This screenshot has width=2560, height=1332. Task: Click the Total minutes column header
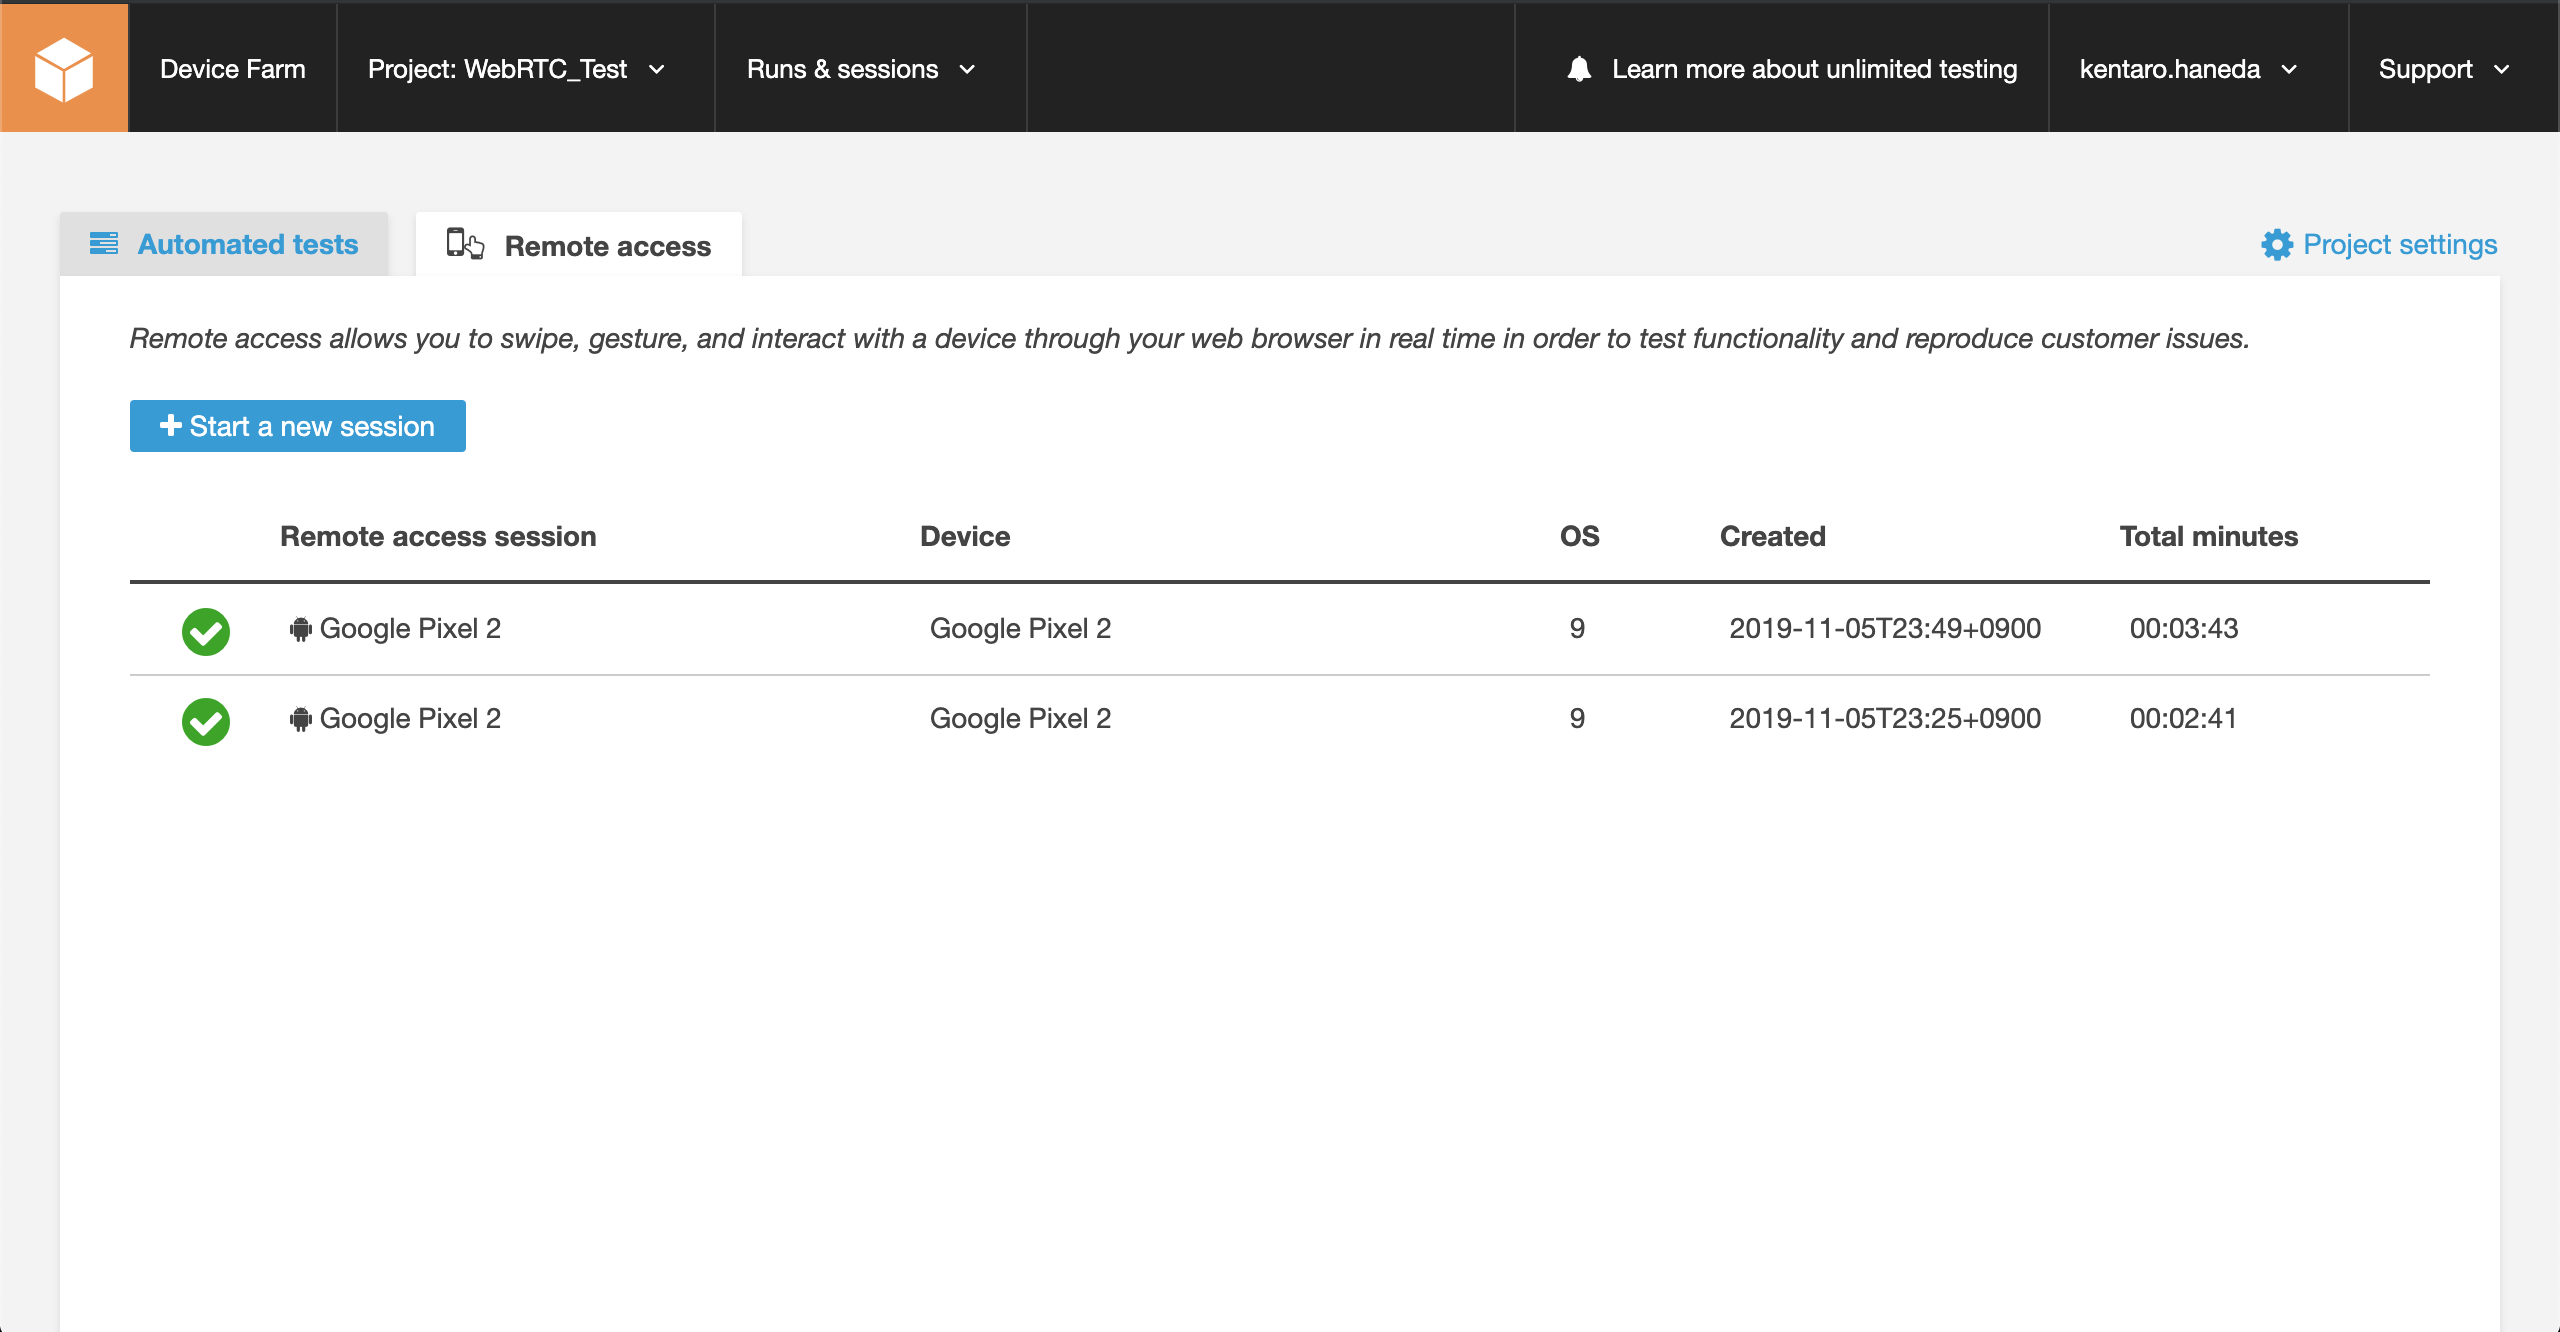2209,536
